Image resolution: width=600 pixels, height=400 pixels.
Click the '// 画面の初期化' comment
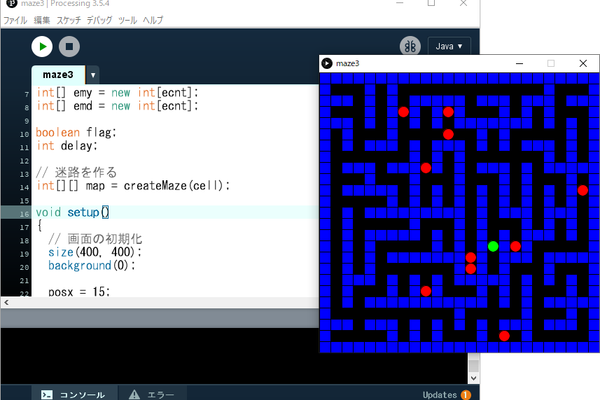(95, 239)
